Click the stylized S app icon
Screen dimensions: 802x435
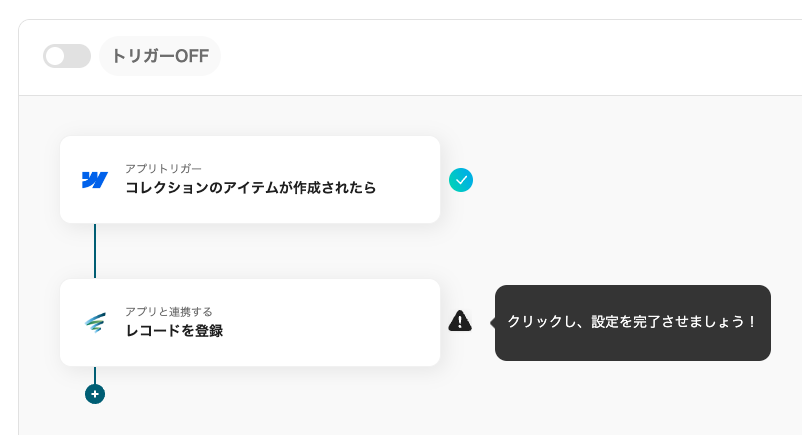(95, 323)
